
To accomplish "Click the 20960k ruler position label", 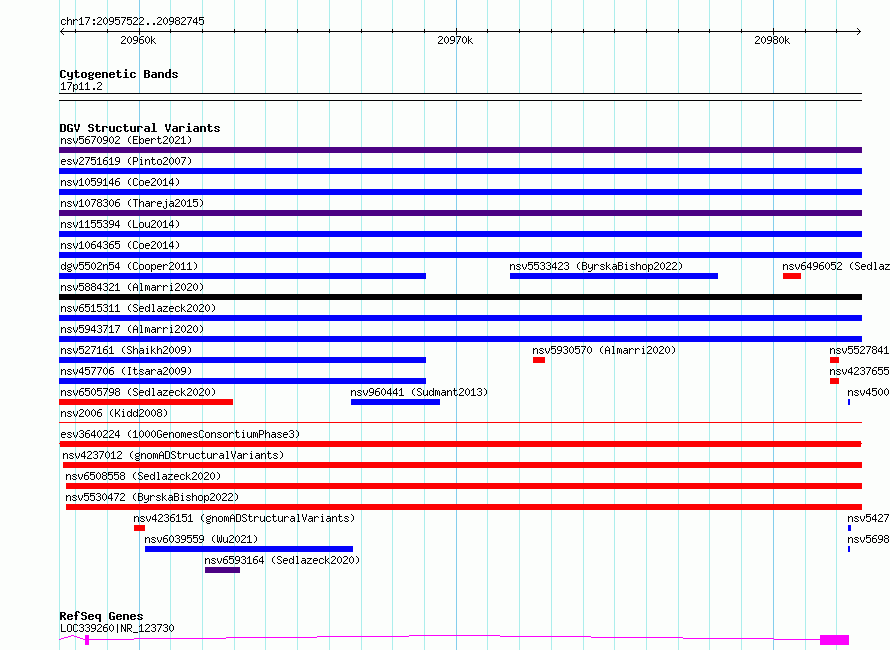I will click(x=138, y=40).
